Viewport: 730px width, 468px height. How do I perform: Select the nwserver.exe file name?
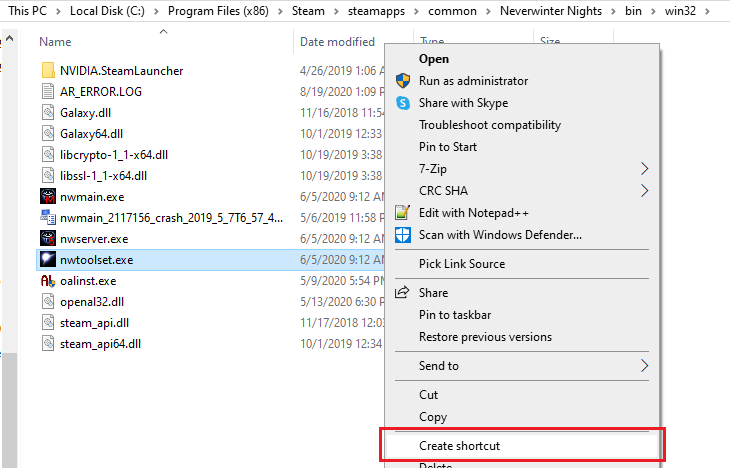tap(94, 239)
